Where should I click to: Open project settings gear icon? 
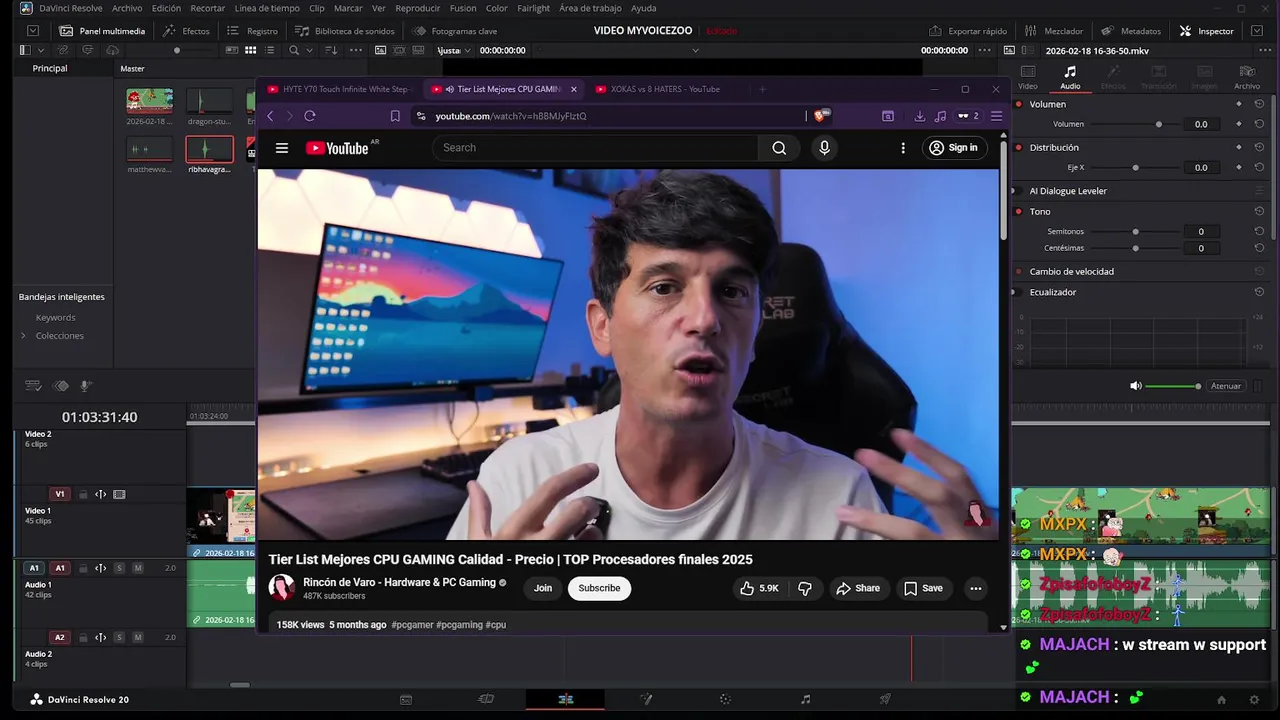1254,699
